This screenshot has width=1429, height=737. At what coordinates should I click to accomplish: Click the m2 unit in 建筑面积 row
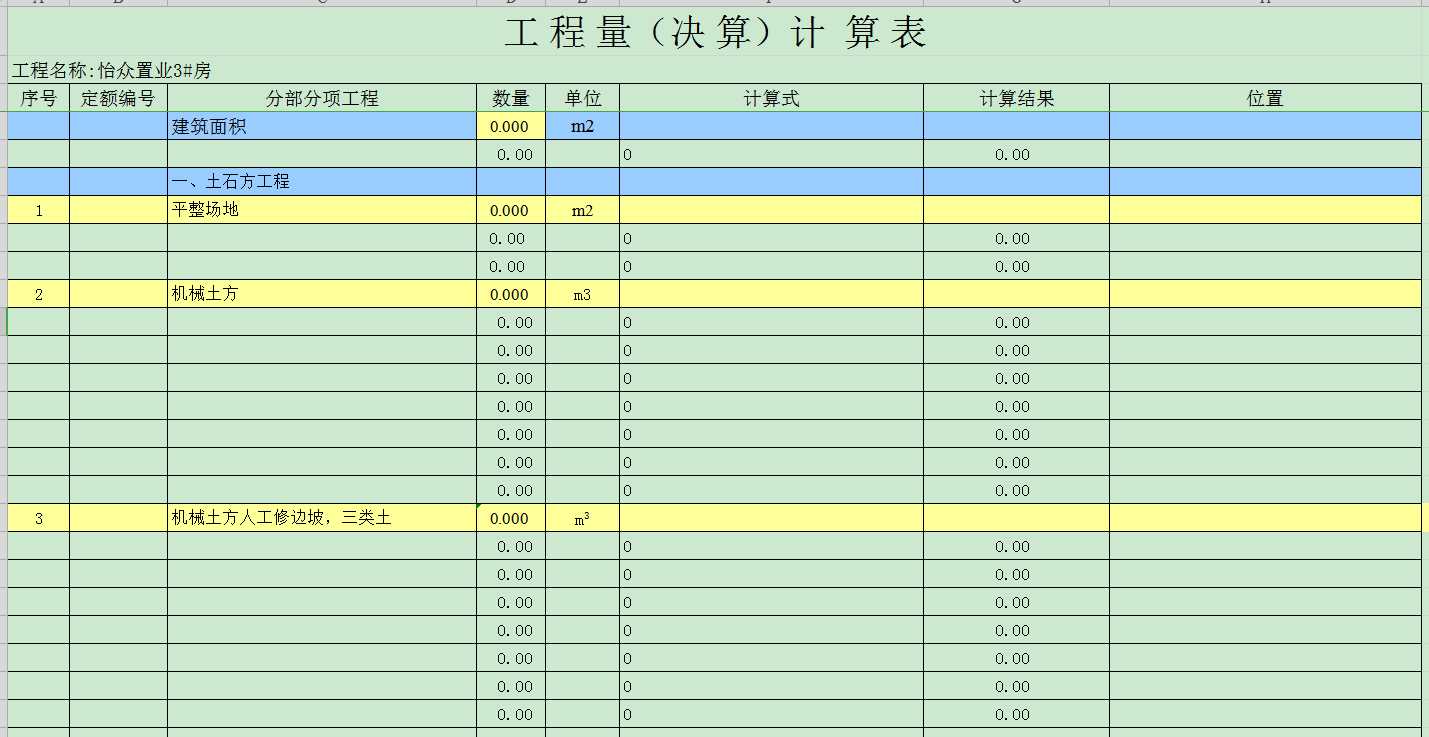(583, 126)
